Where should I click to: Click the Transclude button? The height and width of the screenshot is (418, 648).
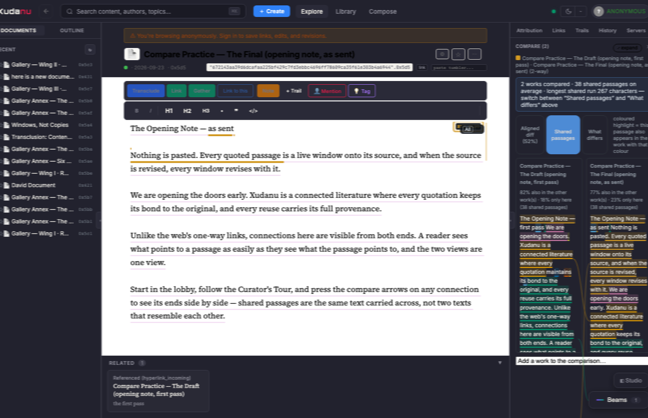coord(145,91)
